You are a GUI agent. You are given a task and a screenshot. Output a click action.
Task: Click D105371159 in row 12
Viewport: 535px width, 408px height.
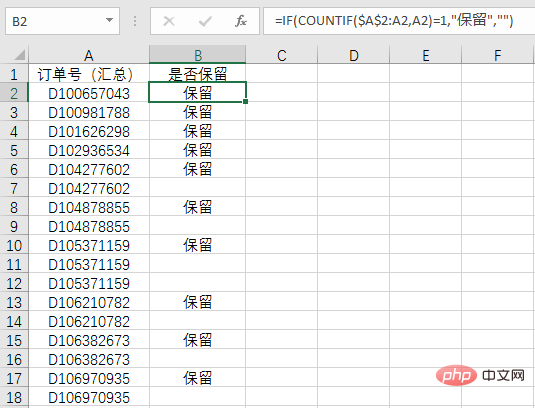[89, 283]
